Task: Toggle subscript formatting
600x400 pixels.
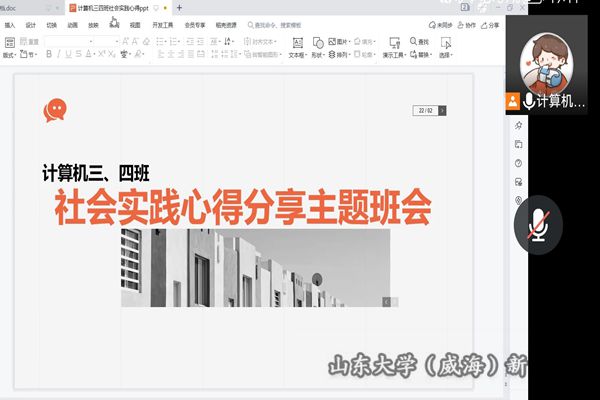Action: coord(111,54)
